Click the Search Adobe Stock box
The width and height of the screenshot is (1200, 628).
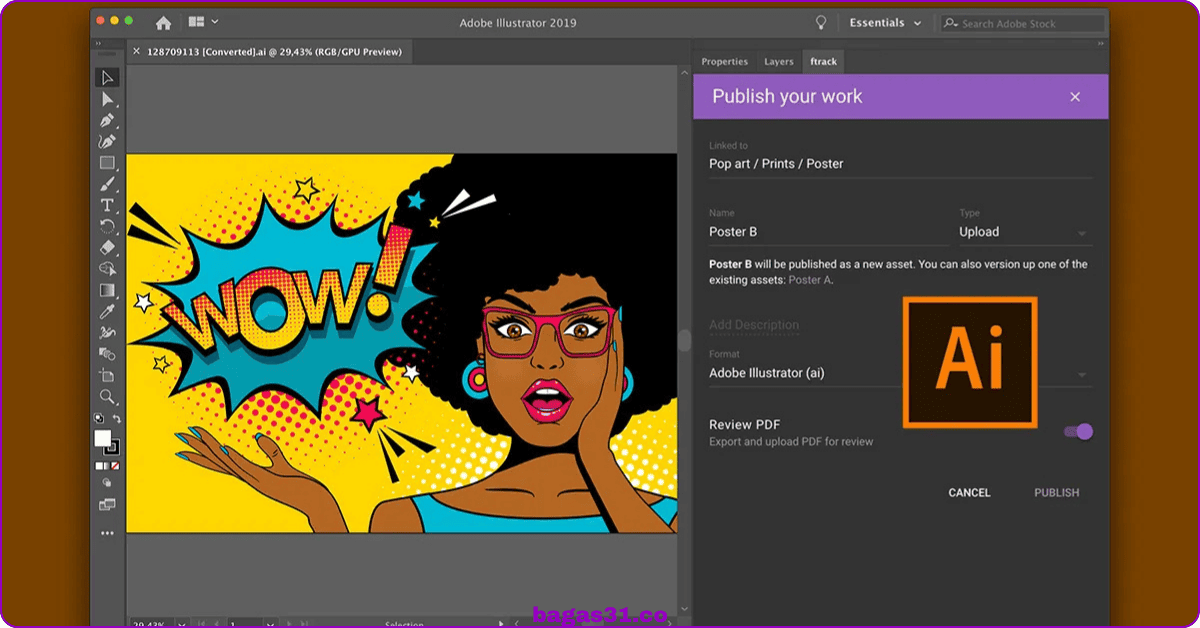[x=1023, y=23]
